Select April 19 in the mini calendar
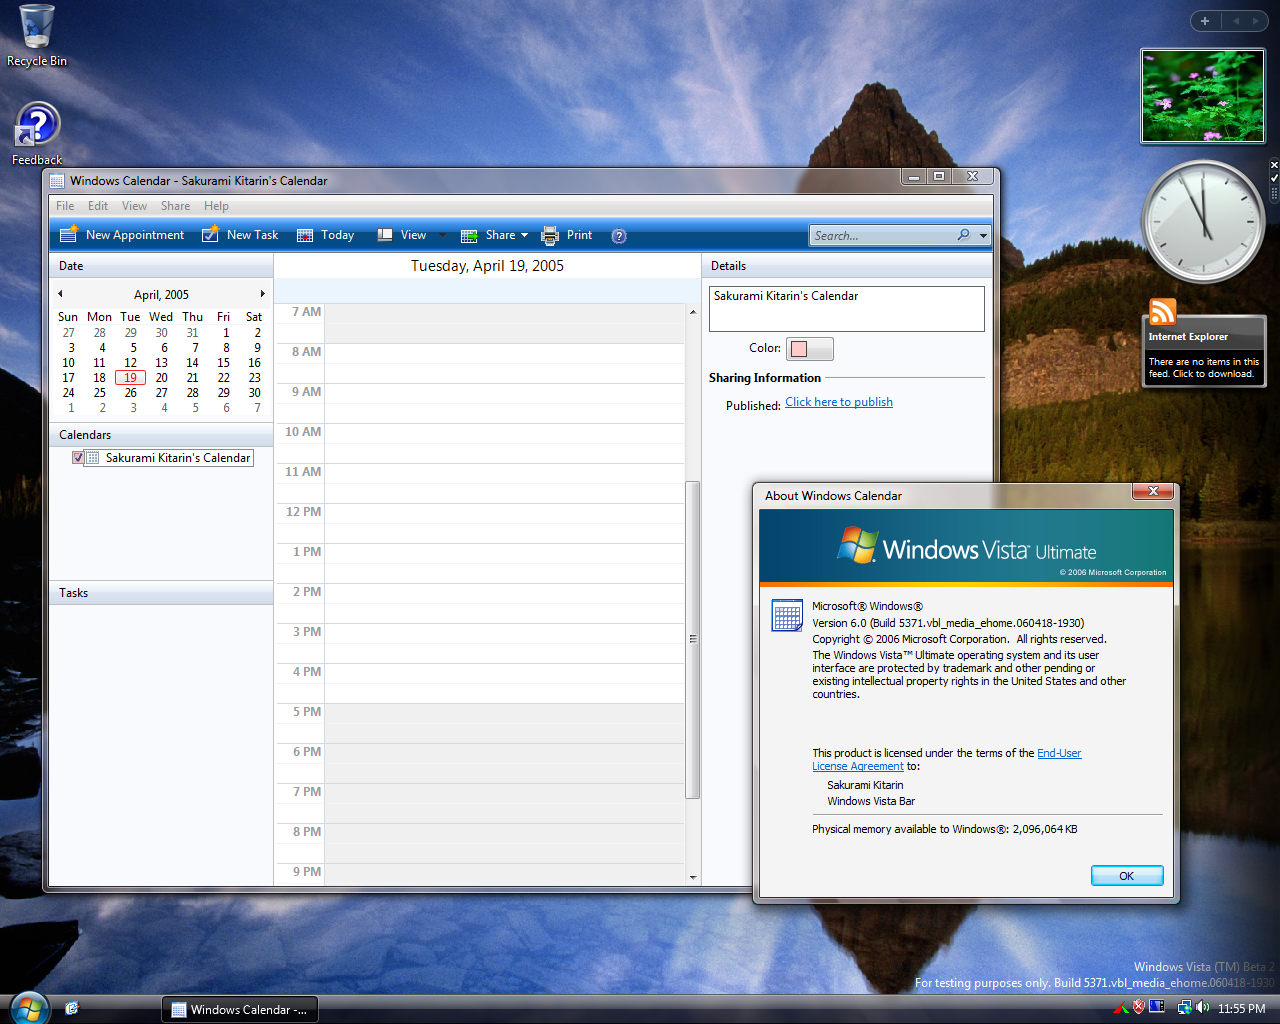 130,378
